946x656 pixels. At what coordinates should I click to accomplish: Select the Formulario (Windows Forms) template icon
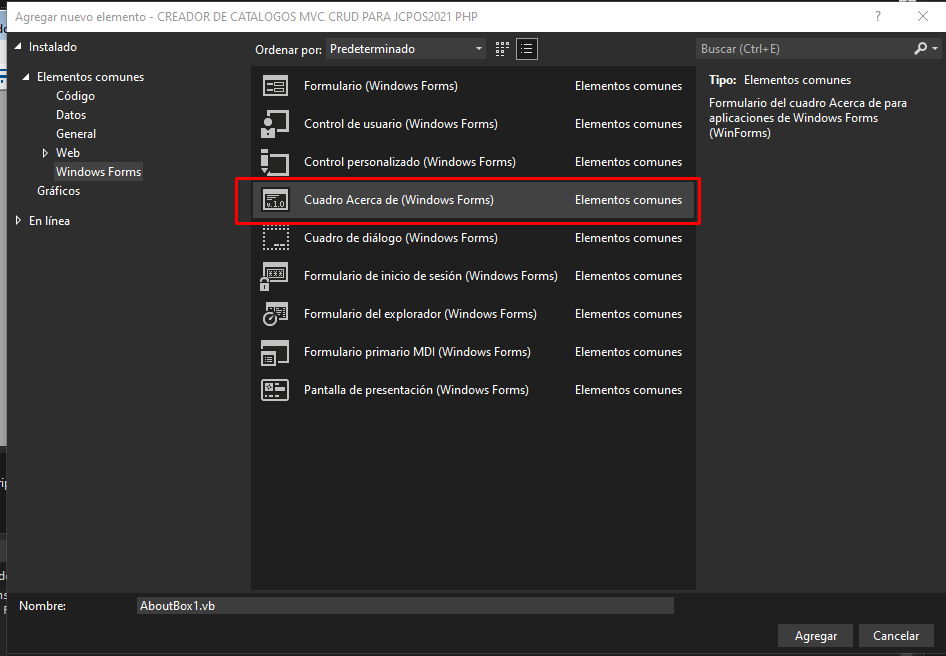[275, 86]
